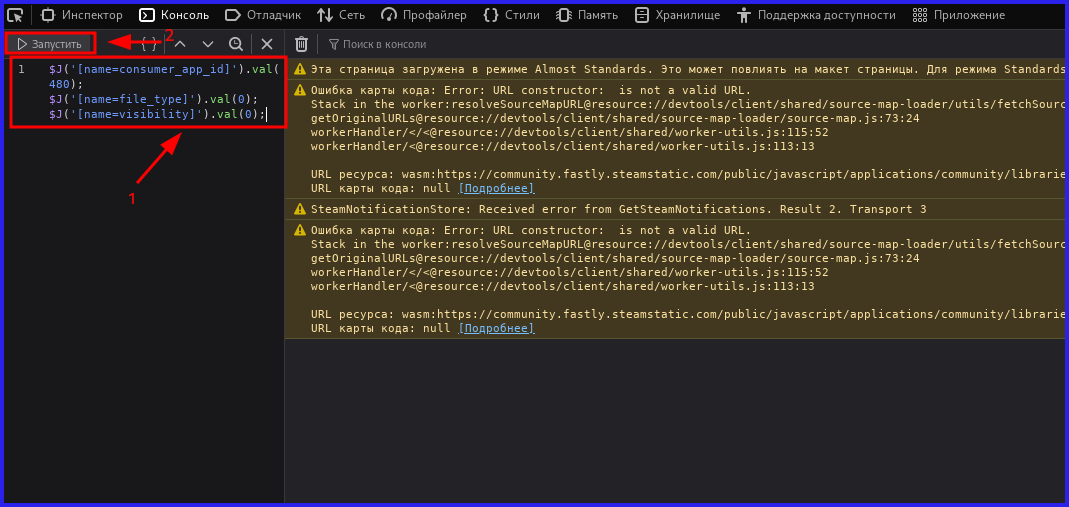The width and height of the screenshot is (1069, 507).
Task: Clear console output with trash icon
Action: click(301, 44)
